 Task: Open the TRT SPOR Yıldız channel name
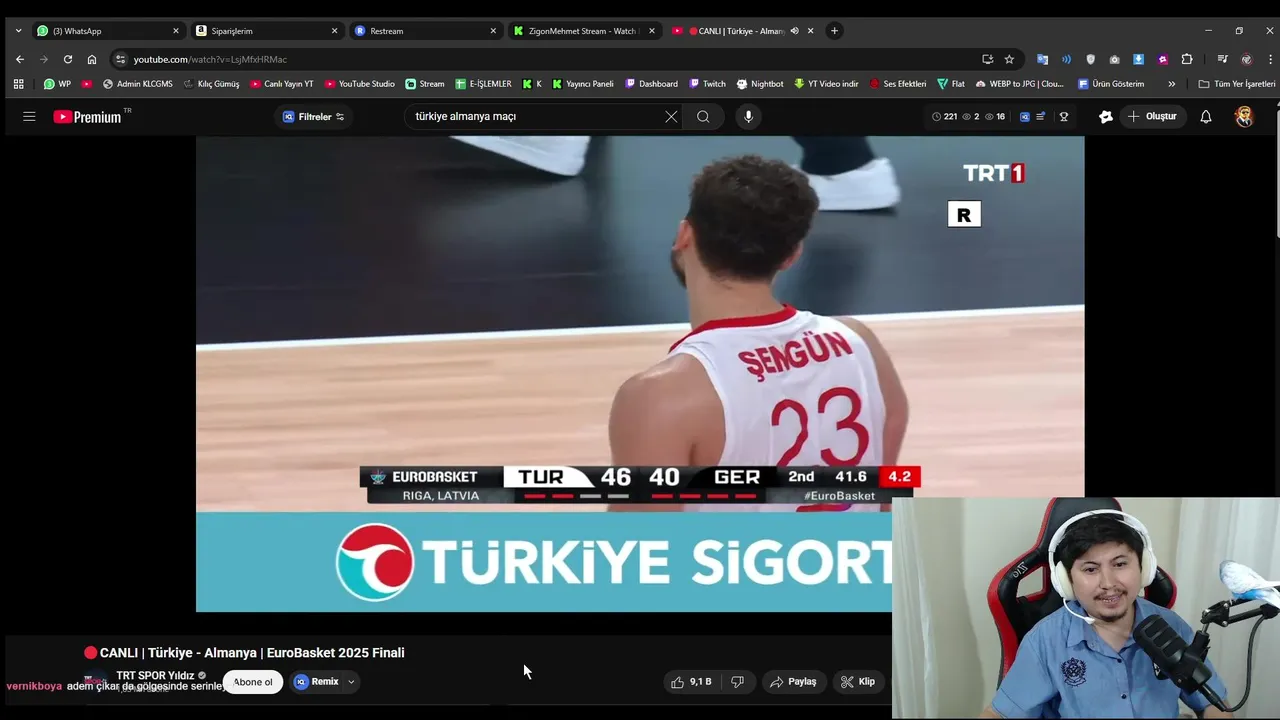click(x=155, y=676)
